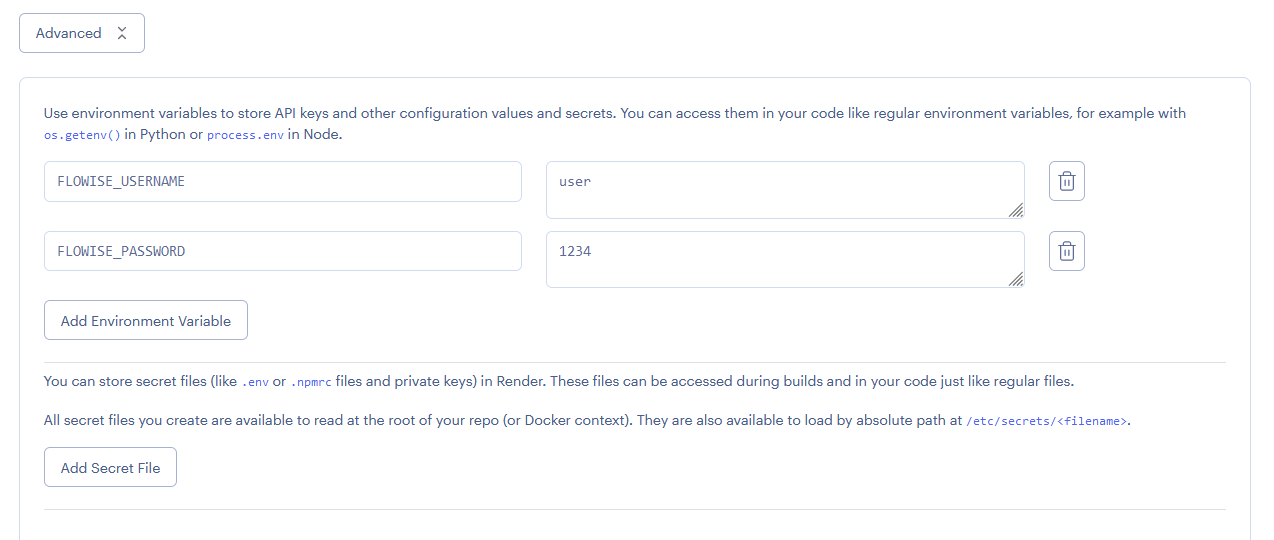Delete the FLOWISE_PASSWORD variable with trash icon
Screen dimensions: 1274x540
1066,252
